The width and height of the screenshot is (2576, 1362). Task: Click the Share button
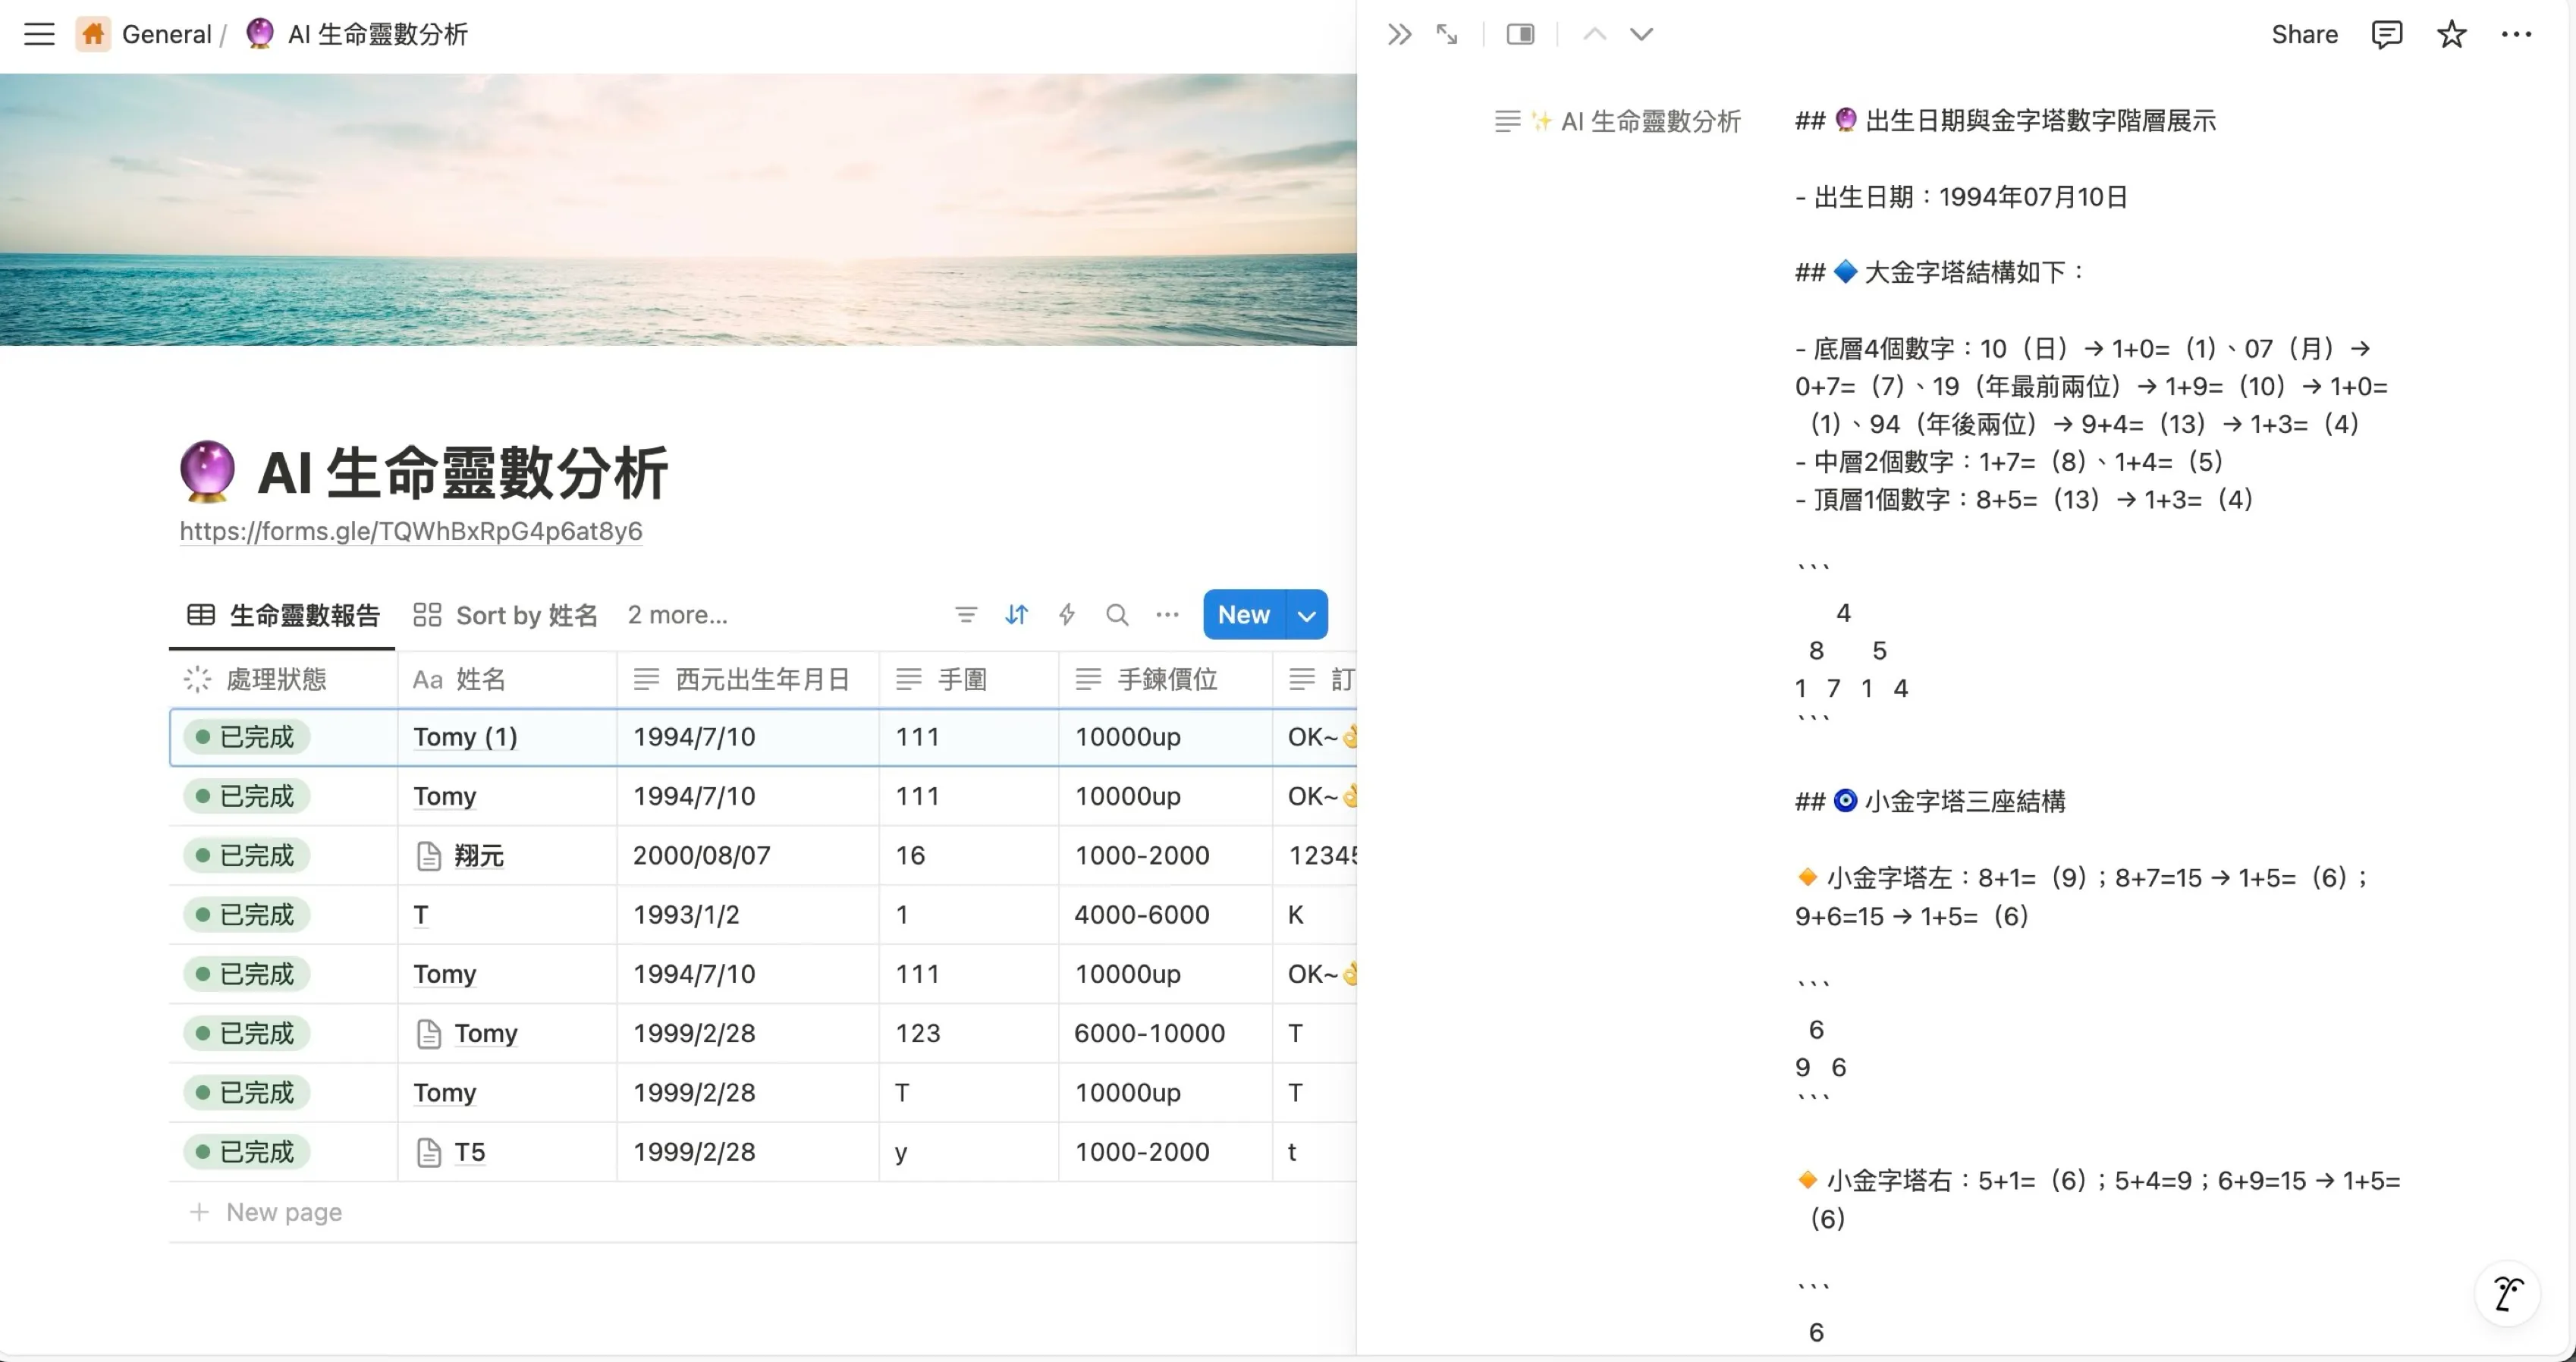(x=2304, y=35)
